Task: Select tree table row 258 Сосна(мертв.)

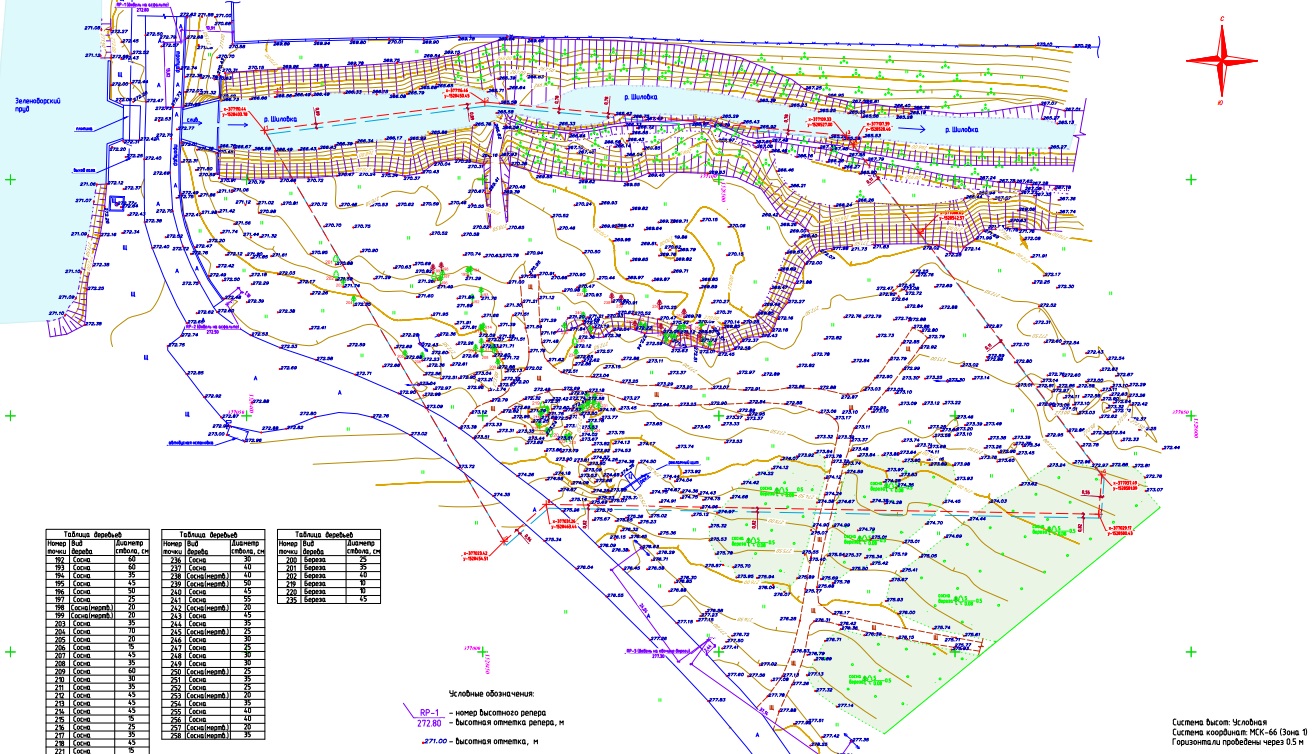Action: (213, 735)
